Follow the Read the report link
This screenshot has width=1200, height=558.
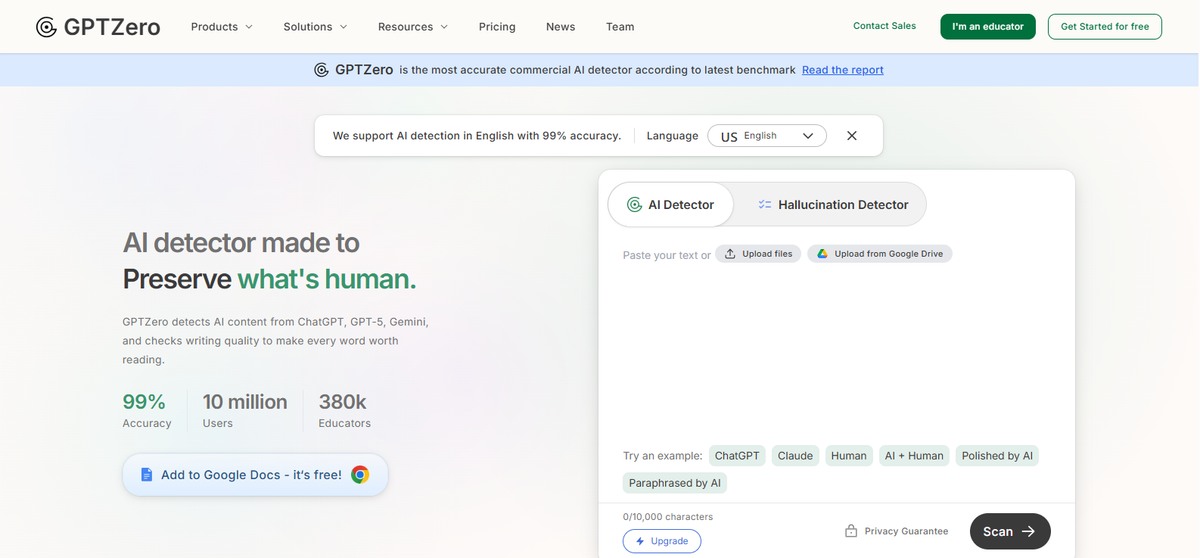tap(842, 70)
